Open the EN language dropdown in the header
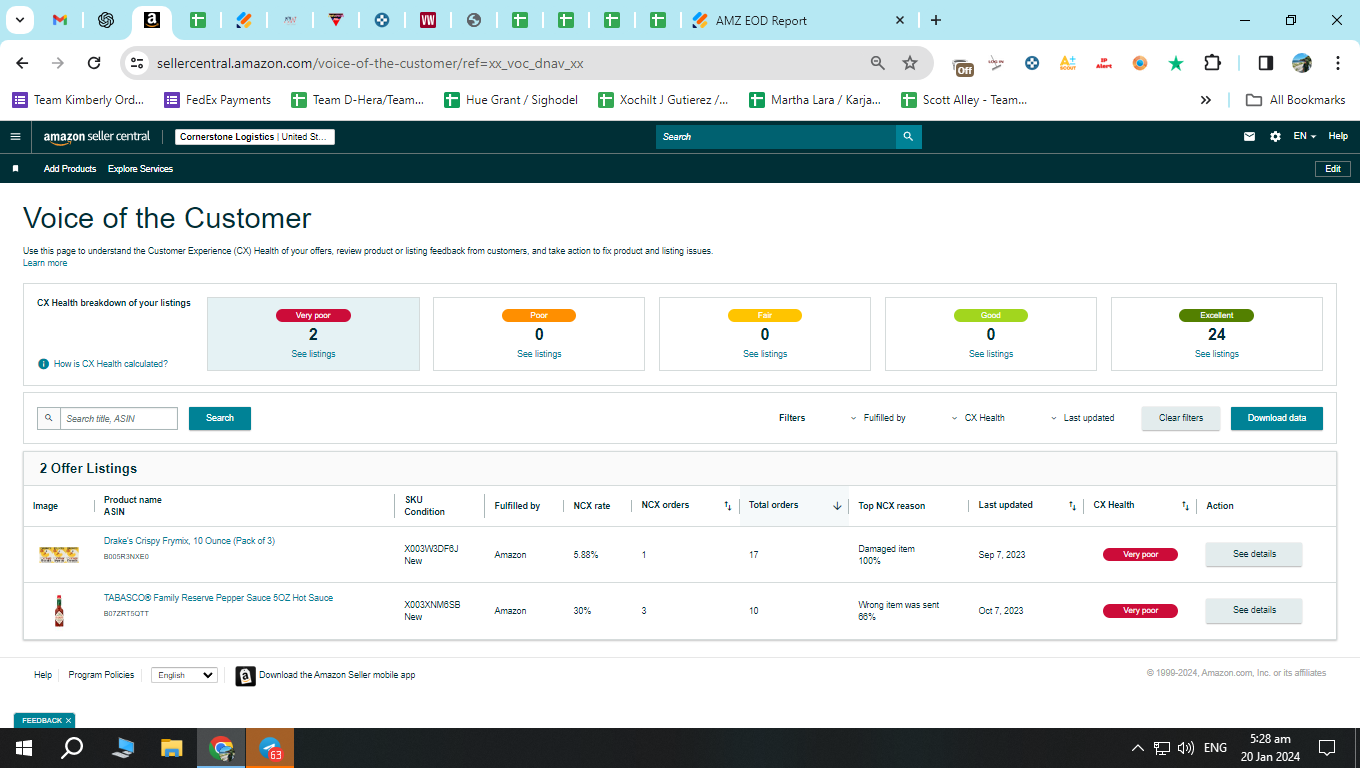The width and height of the screenshot is (1360, 768). (1305, 137)
